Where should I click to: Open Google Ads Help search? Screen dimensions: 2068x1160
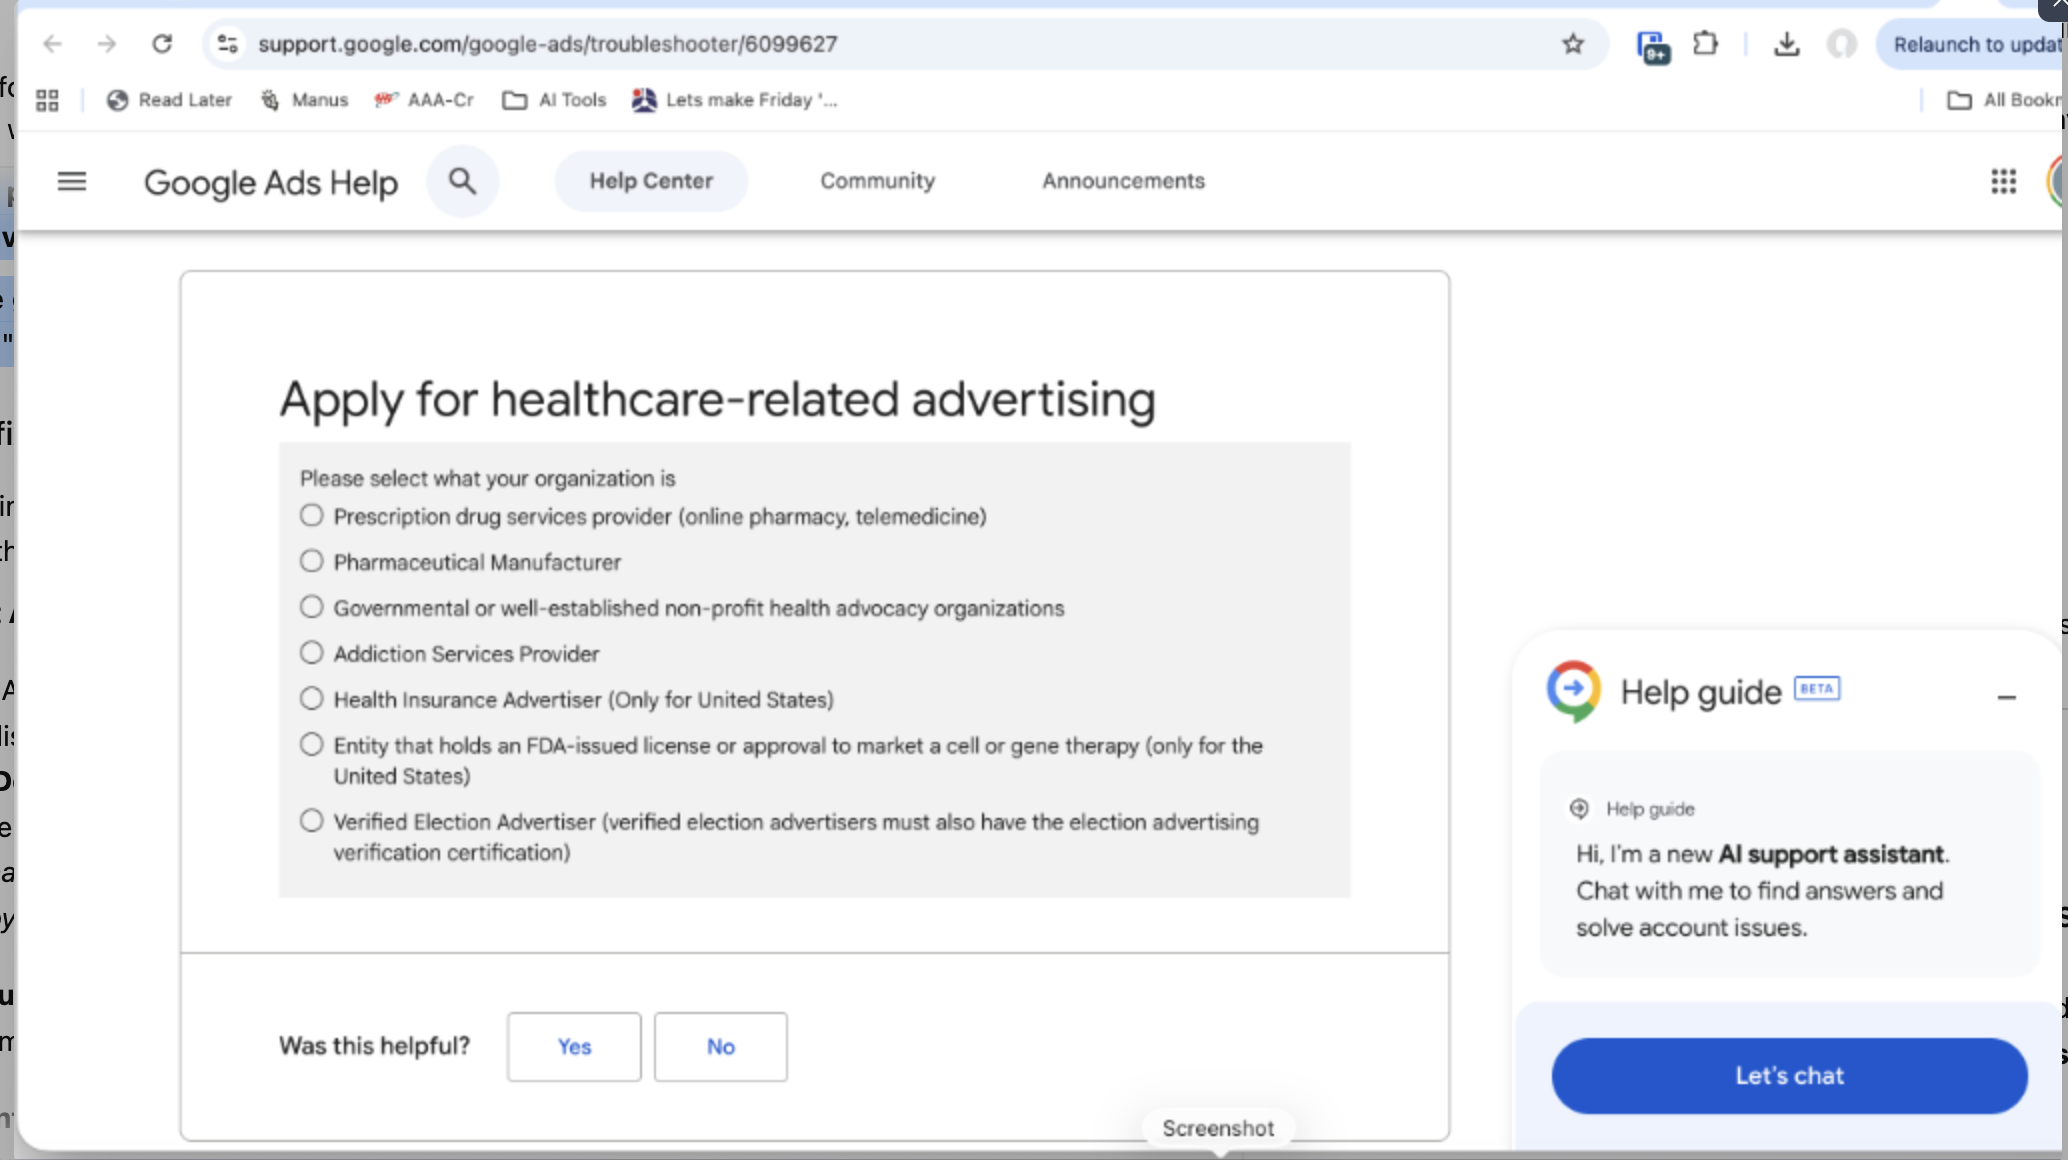[x=462, y=181]
